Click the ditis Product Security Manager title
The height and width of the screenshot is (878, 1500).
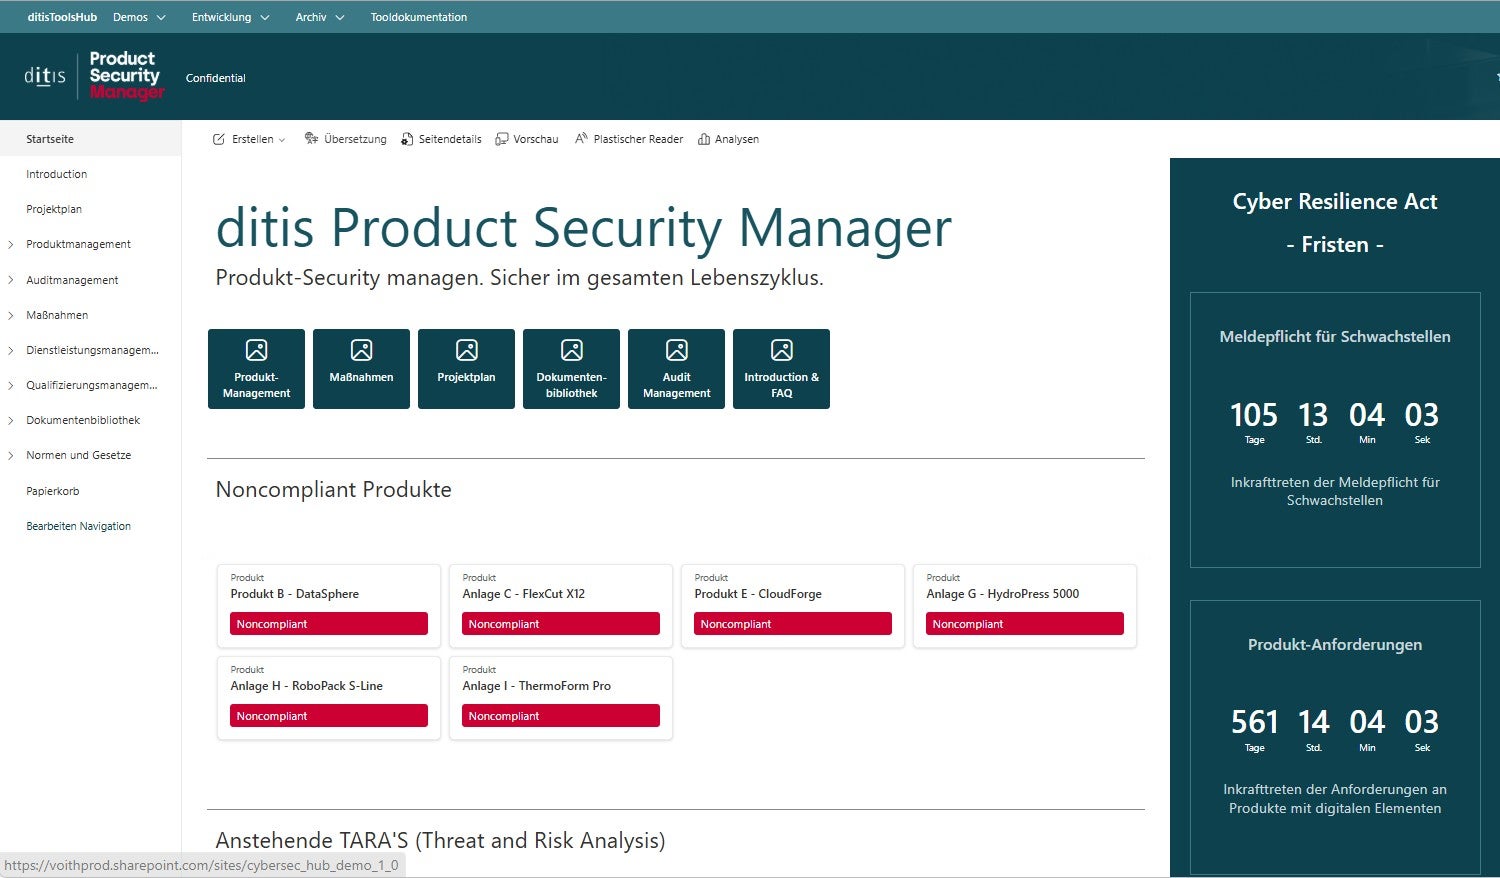pyautogui.click(x=584, y=228)
